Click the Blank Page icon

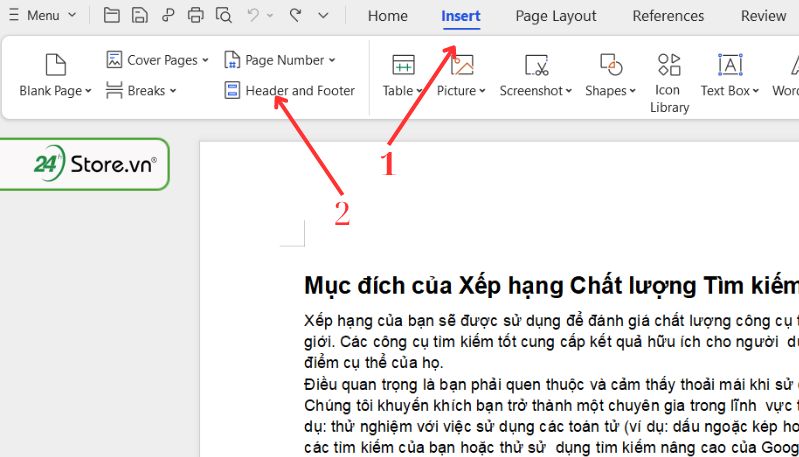tap(56, 65)
